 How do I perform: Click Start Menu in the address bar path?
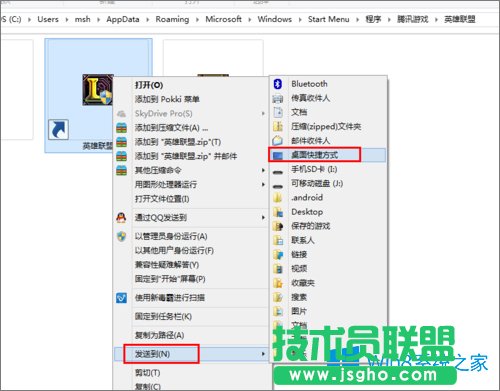click(328, 19)
